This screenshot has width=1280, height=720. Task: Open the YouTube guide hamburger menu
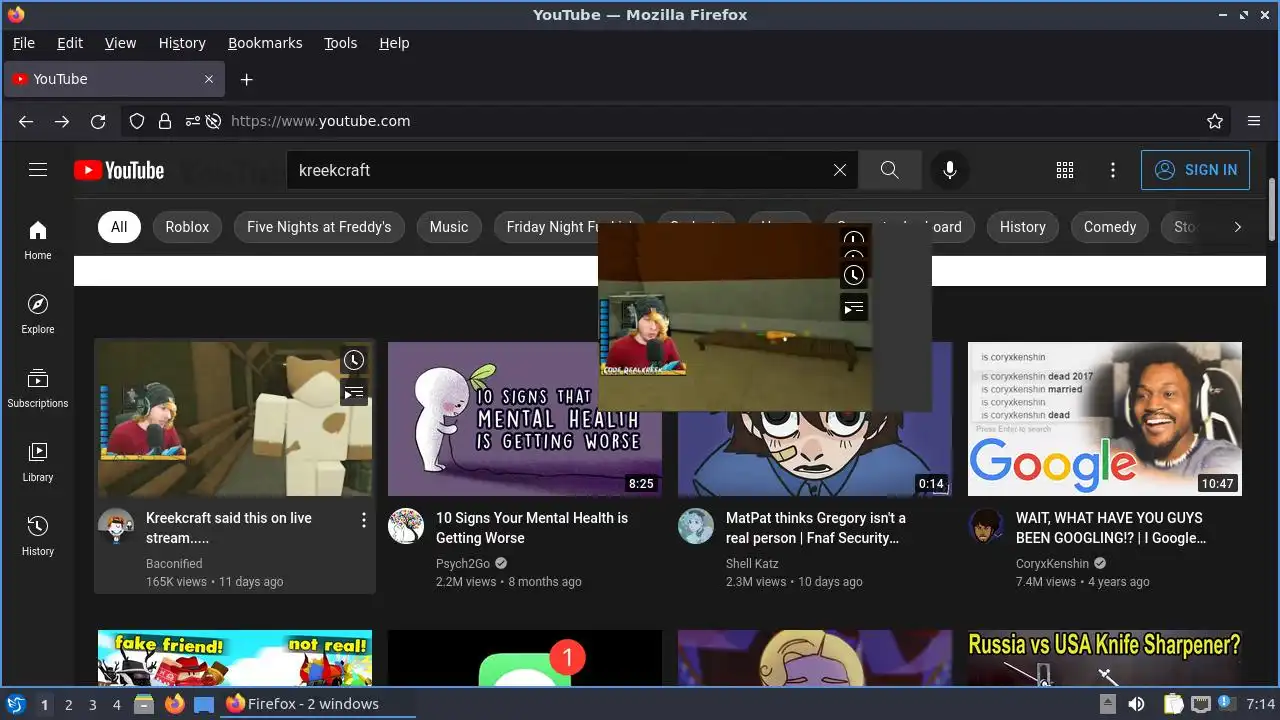(38, 170)
